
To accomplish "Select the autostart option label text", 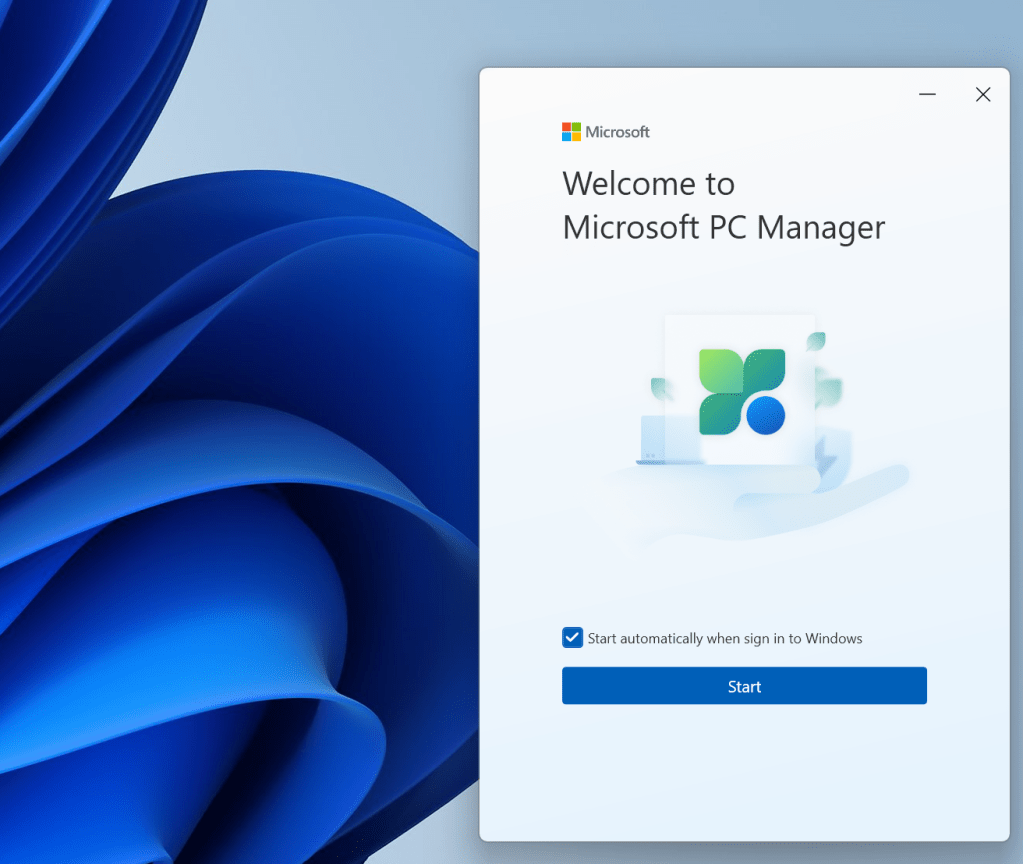I will pyautogui.click(x=722, y=637).
